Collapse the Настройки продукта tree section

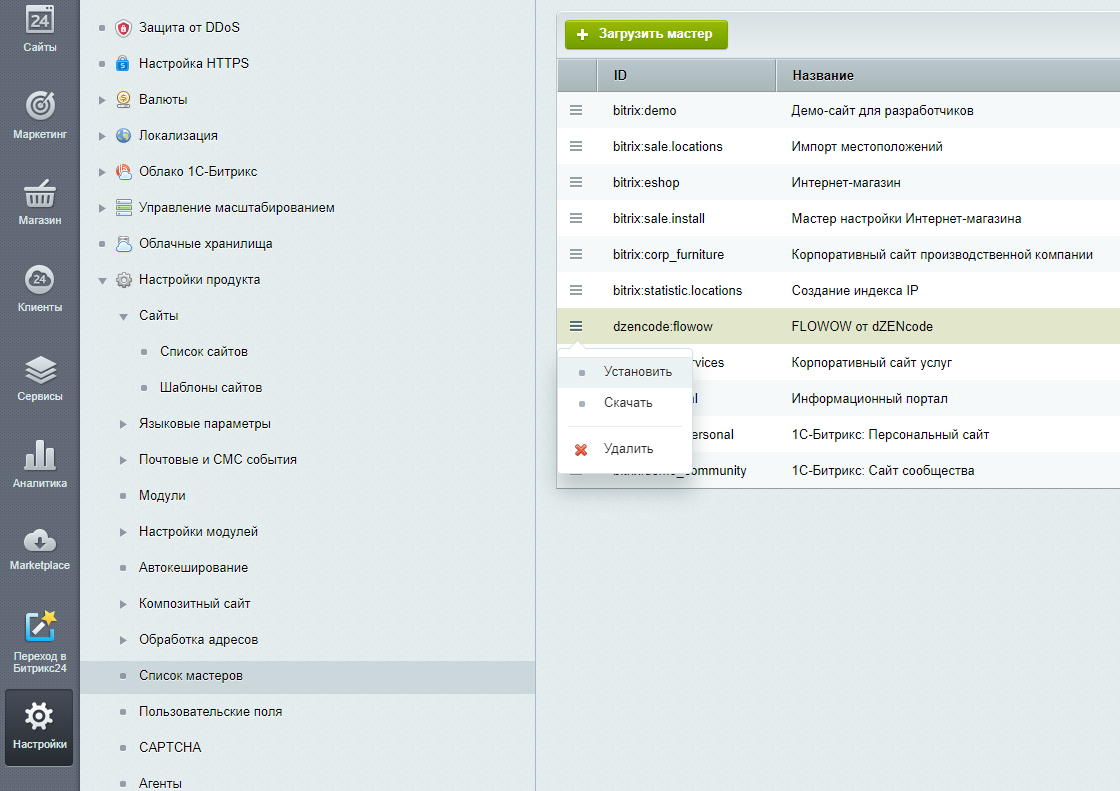pyautogui.click(x=102, y=280)
